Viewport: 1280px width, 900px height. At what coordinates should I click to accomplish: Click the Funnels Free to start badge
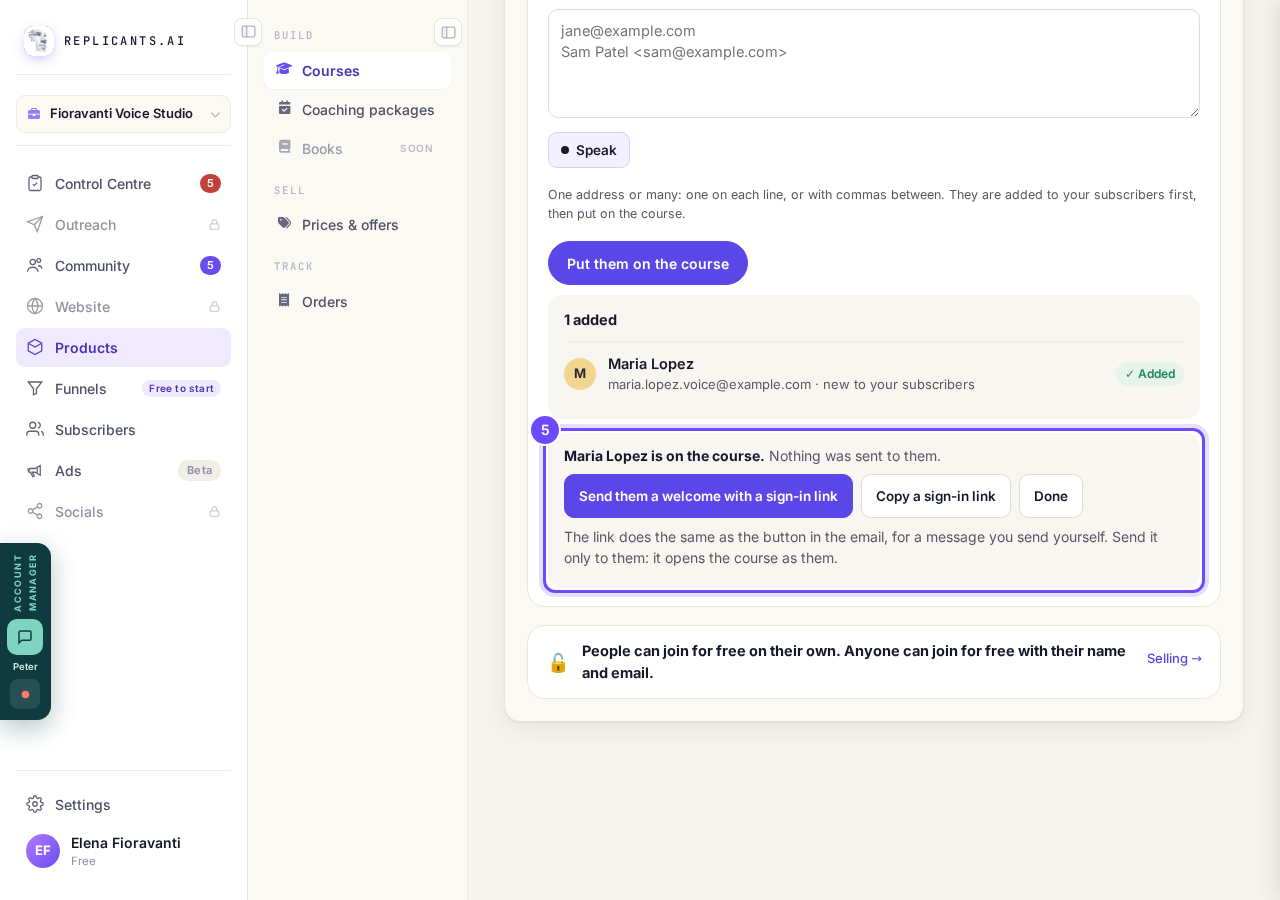(x=181, y=388)
